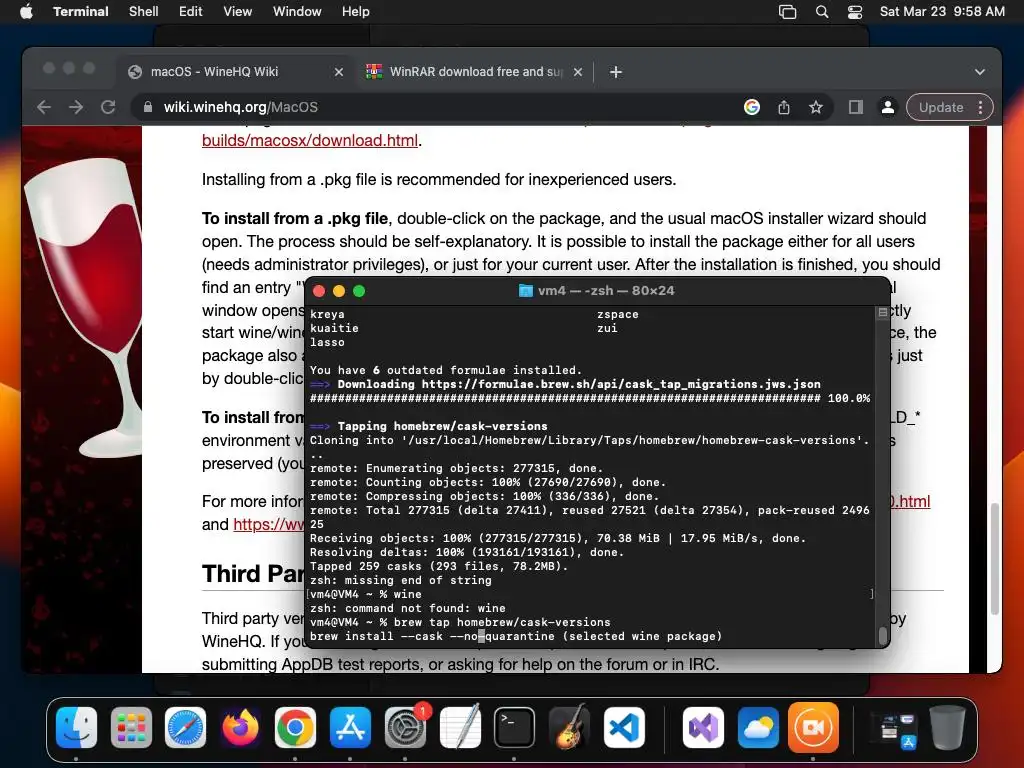Open the cloud app in the Dock
This screenshot has width=1024, height=768.
pyautogui.click(x=758, y=727)
